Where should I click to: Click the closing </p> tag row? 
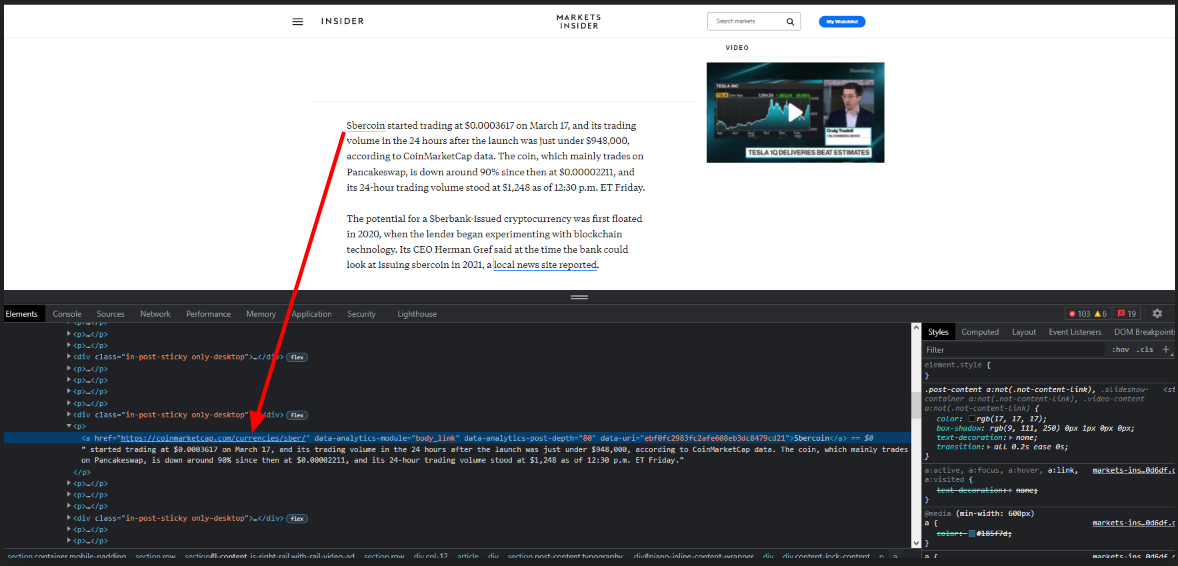[x=81, y=472]
